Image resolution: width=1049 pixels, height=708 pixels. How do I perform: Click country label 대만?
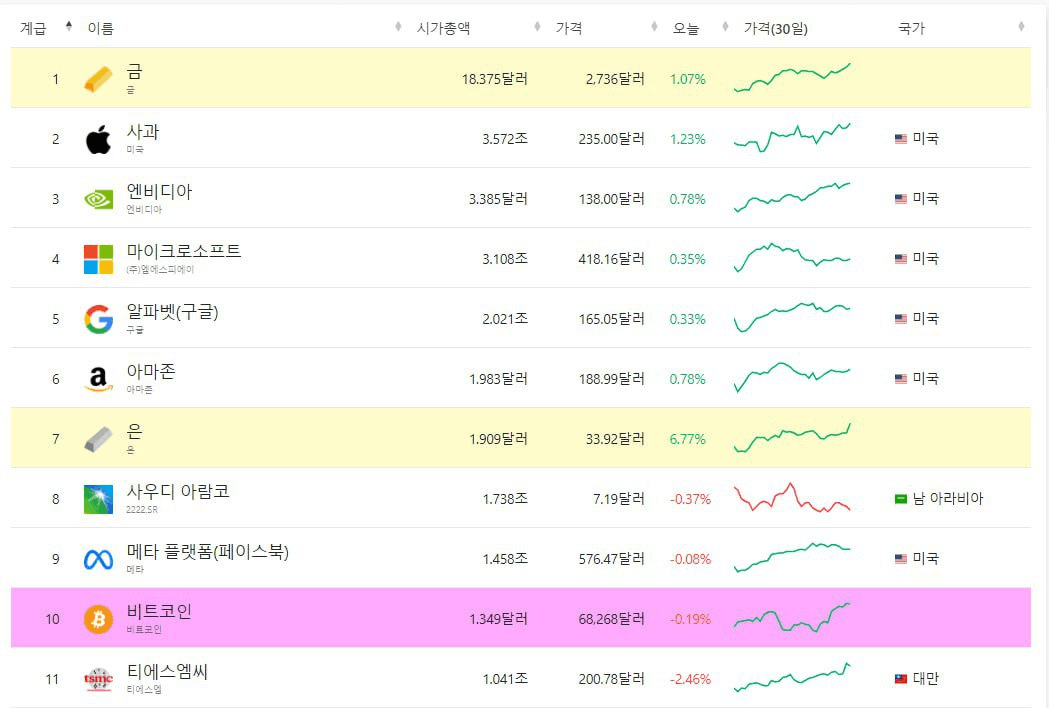pos(926,679)
